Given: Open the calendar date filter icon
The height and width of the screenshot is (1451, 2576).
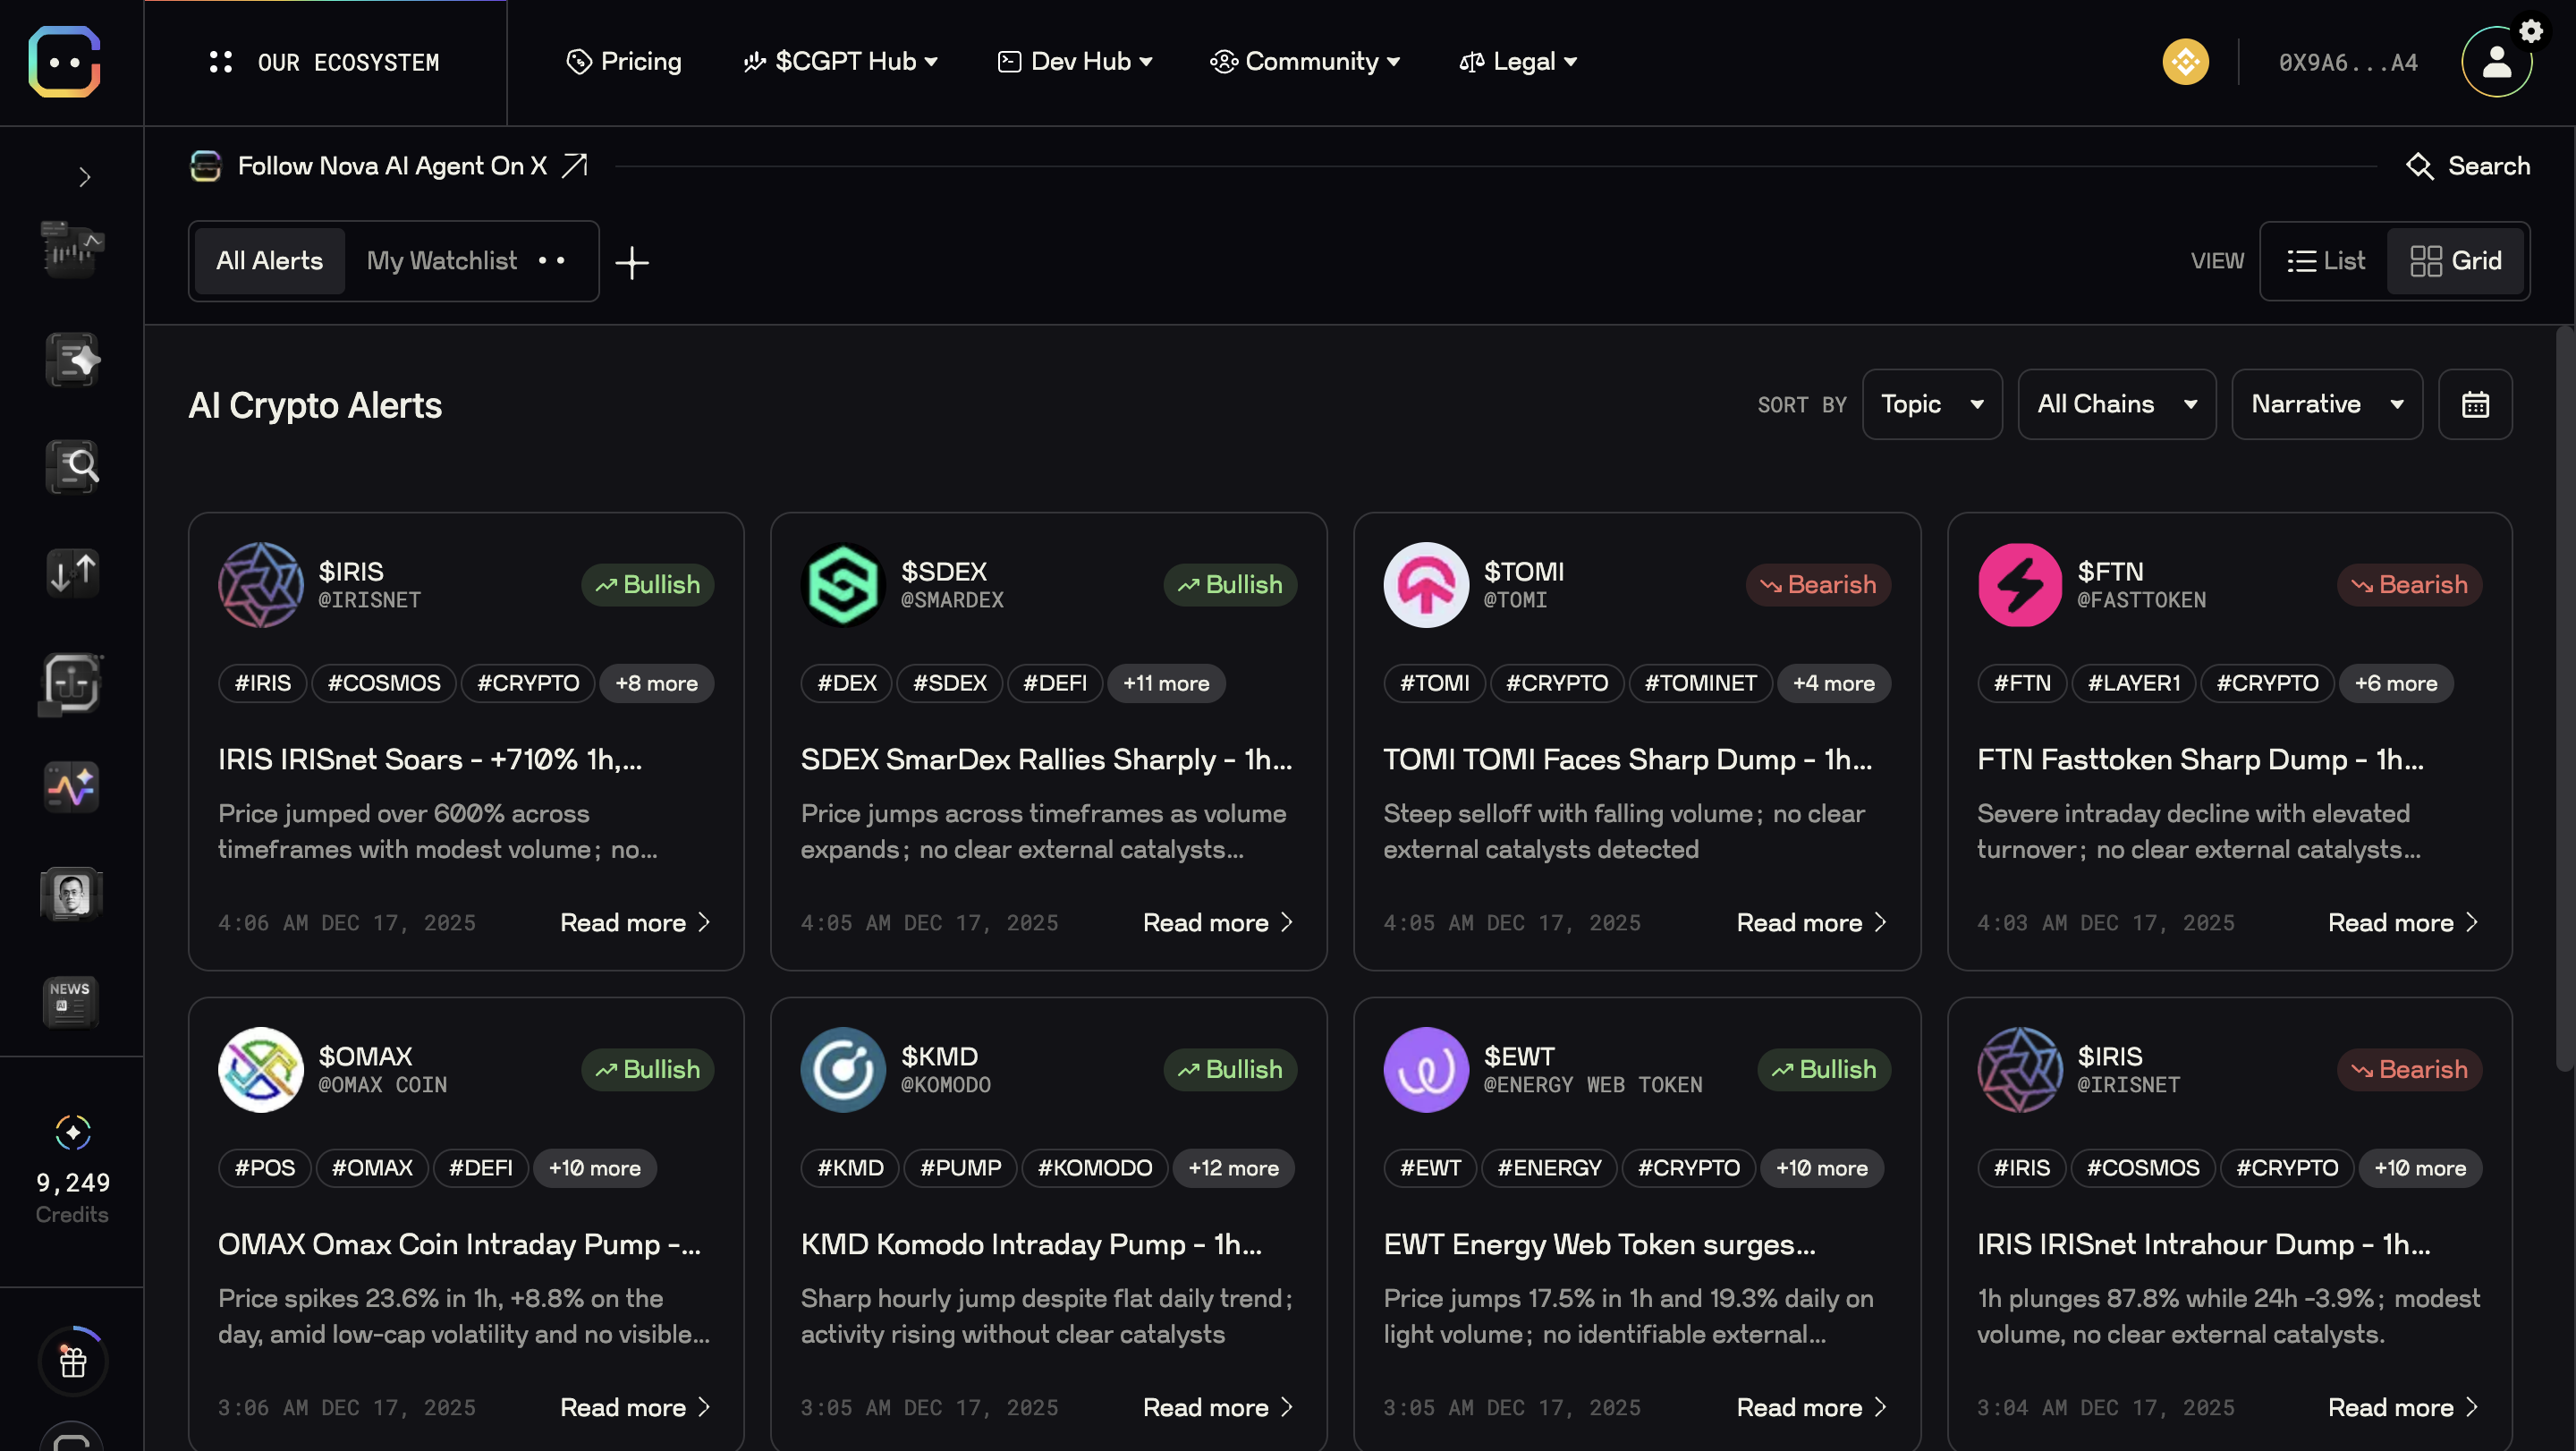Looking at the screenshot, I should 2474,404.
